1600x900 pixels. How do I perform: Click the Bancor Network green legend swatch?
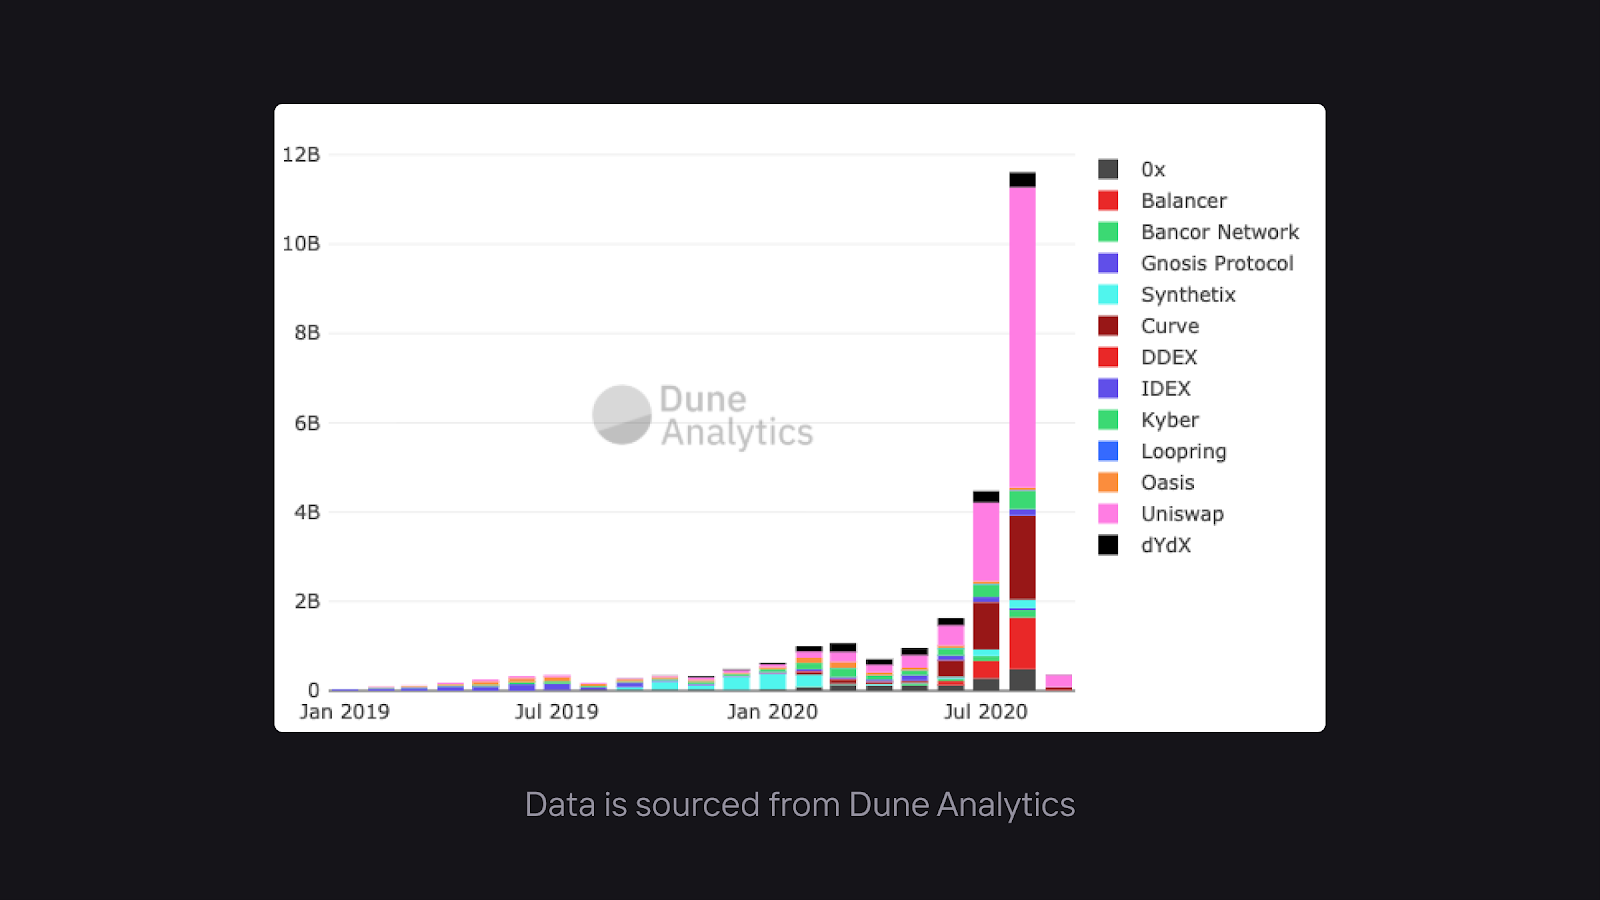click(x=1108, y=232)
